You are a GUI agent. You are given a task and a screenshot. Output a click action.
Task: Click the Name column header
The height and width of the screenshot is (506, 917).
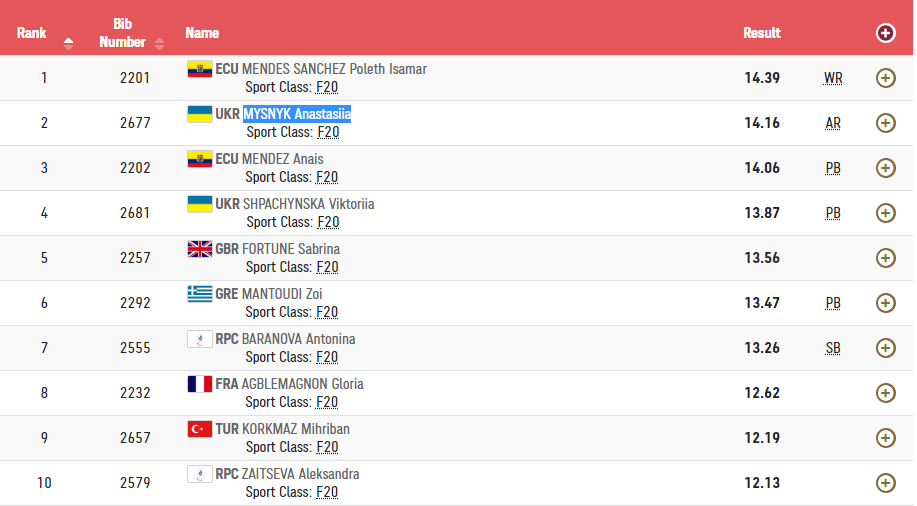(x=202, y=33)
